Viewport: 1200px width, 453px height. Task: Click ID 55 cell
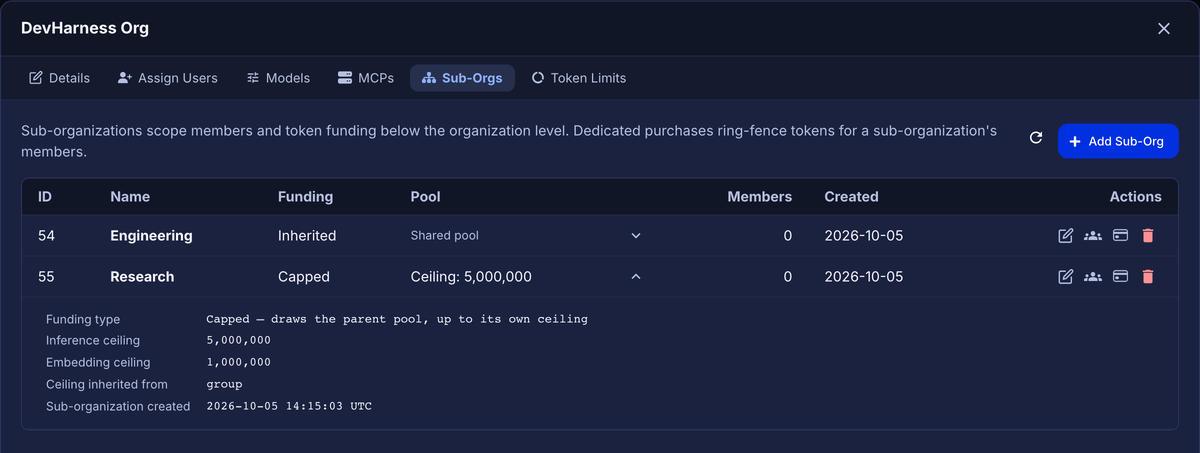pyautogui.click(x=47, y=276)
